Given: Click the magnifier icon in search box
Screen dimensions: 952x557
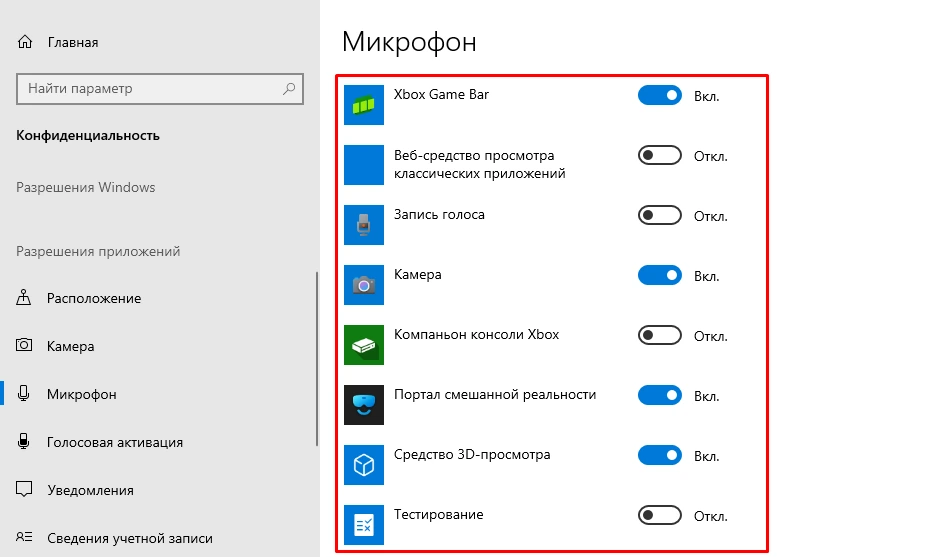Looking at the screenshot, I should click(289, 89).
